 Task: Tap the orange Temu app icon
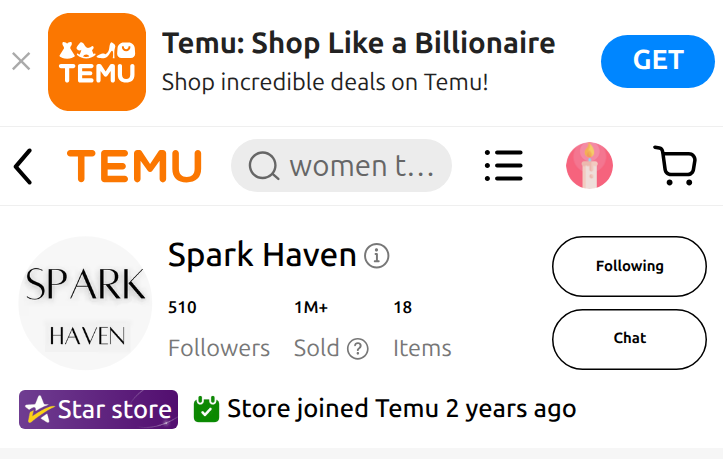click(97, 62)
